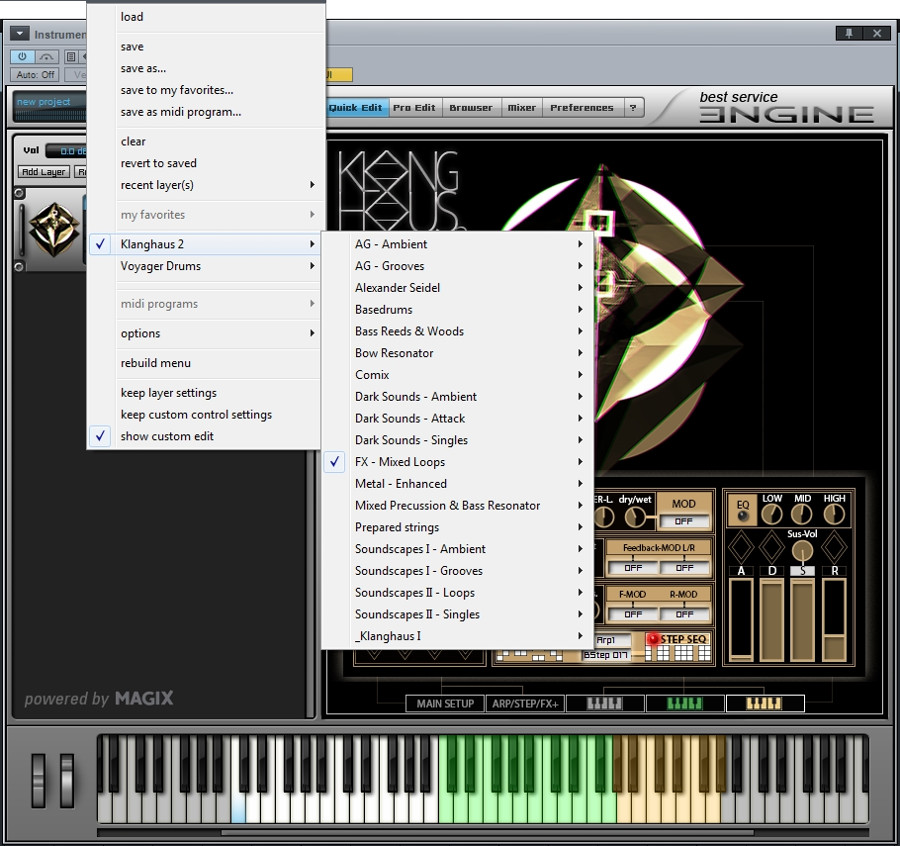Expand the Voyager Drums submenu
Image resolution: width=900 pixels, height=846 pixels.
(x=203, y=266)
